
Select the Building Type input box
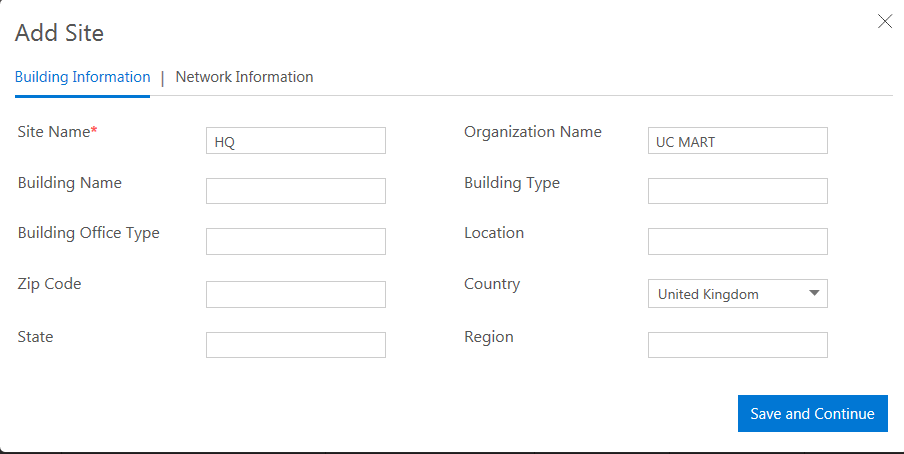tap(737, 191)
